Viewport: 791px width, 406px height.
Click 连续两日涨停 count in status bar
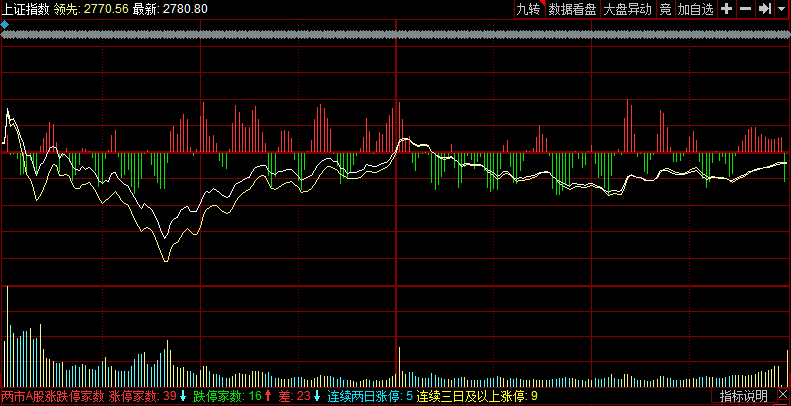409,397
